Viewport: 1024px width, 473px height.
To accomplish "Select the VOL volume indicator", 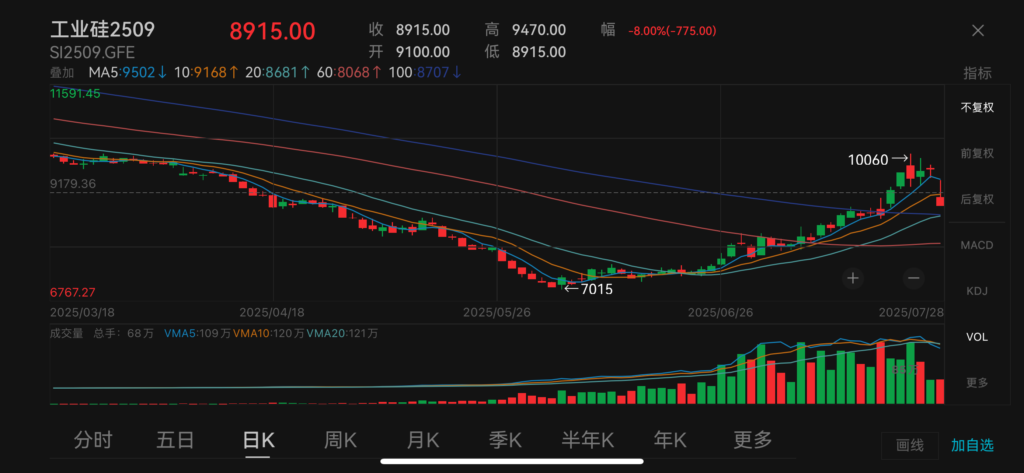I will pos(977,337).
